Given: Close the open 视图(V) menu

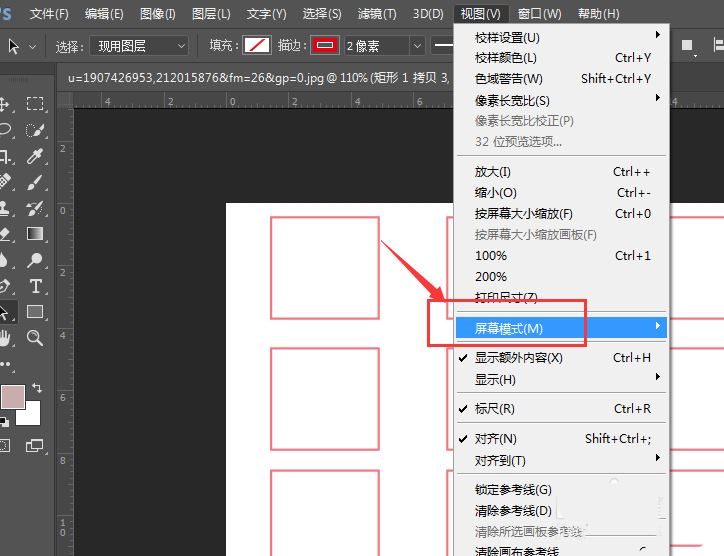Looking at the screenshot, I should click(481, 14).
